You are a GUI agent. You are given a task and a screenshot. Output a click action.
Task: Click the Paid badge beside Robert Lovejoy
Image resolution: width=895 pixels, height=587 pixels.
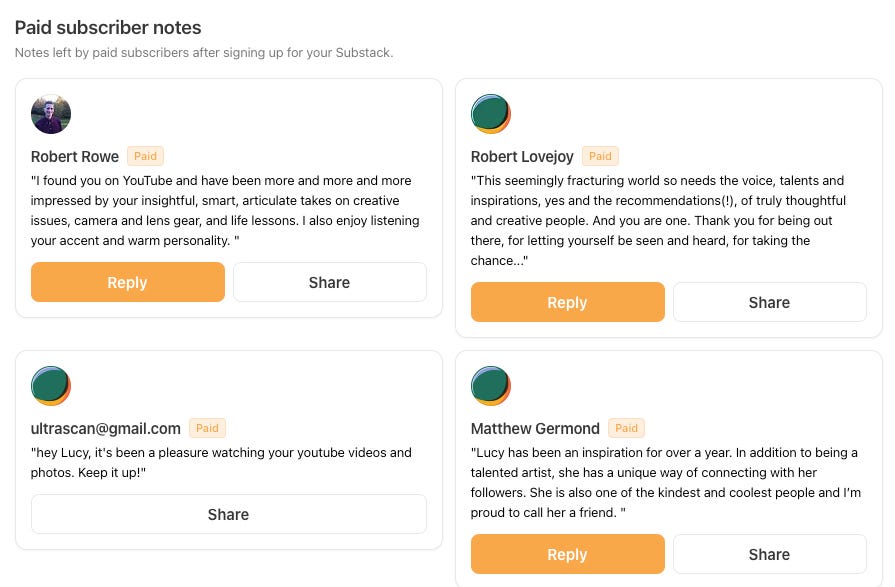600,156
